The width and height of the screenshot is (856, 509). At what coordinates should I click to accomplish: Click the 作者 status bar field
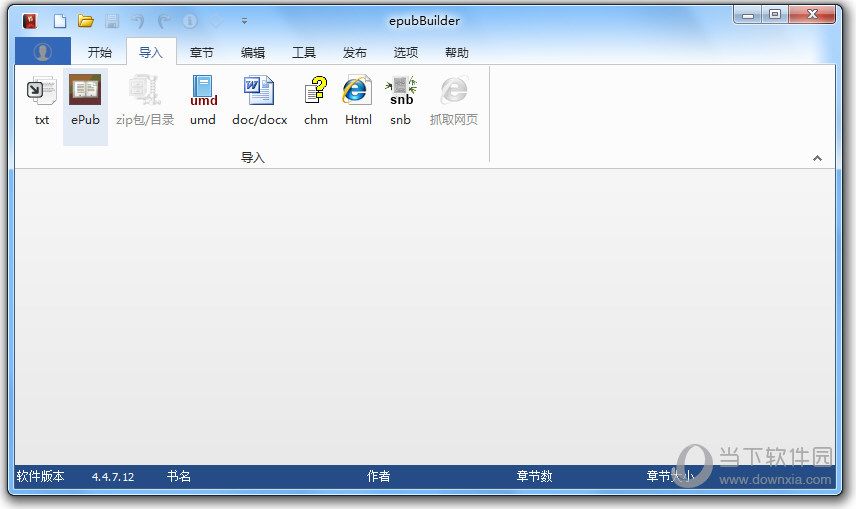pos(378,476)
